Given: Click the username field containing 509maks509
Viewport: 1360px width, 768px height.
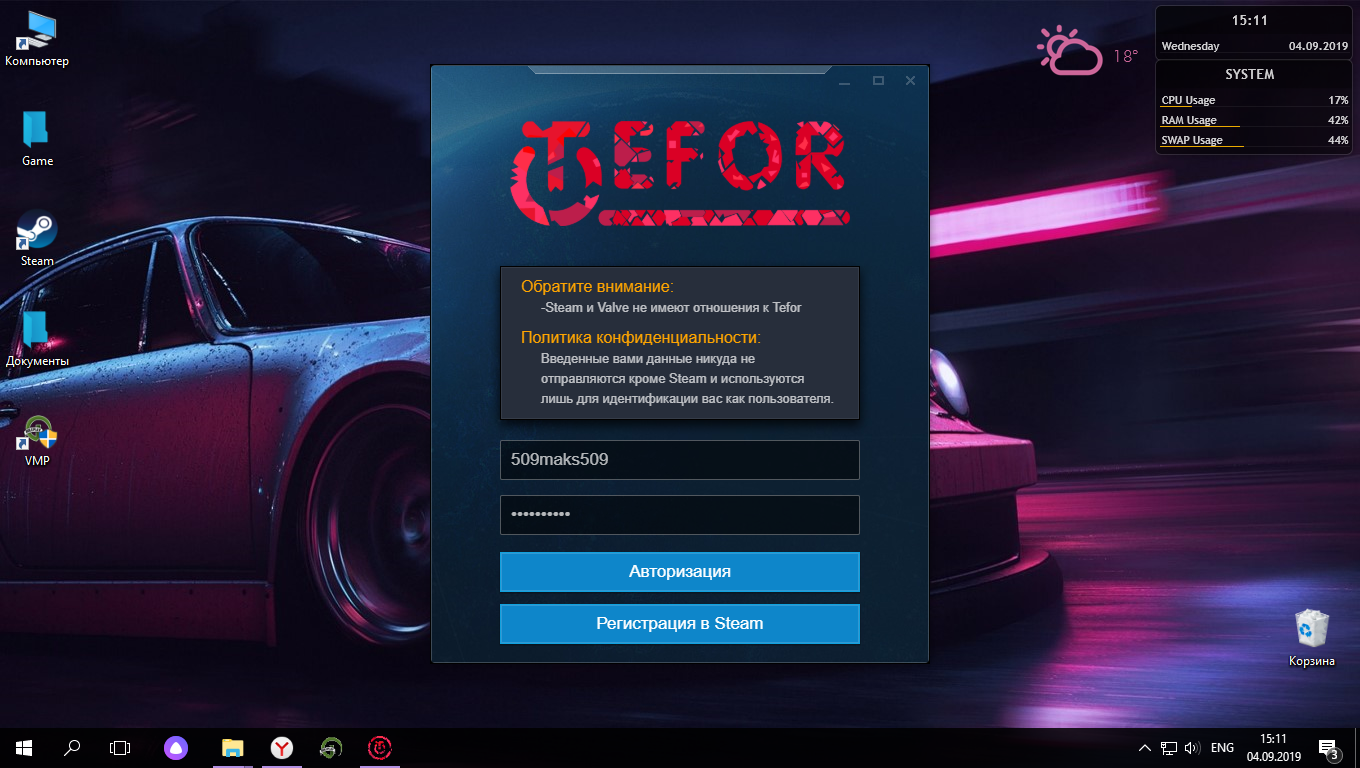Looking at the screenshot, I should coord(679,460).
